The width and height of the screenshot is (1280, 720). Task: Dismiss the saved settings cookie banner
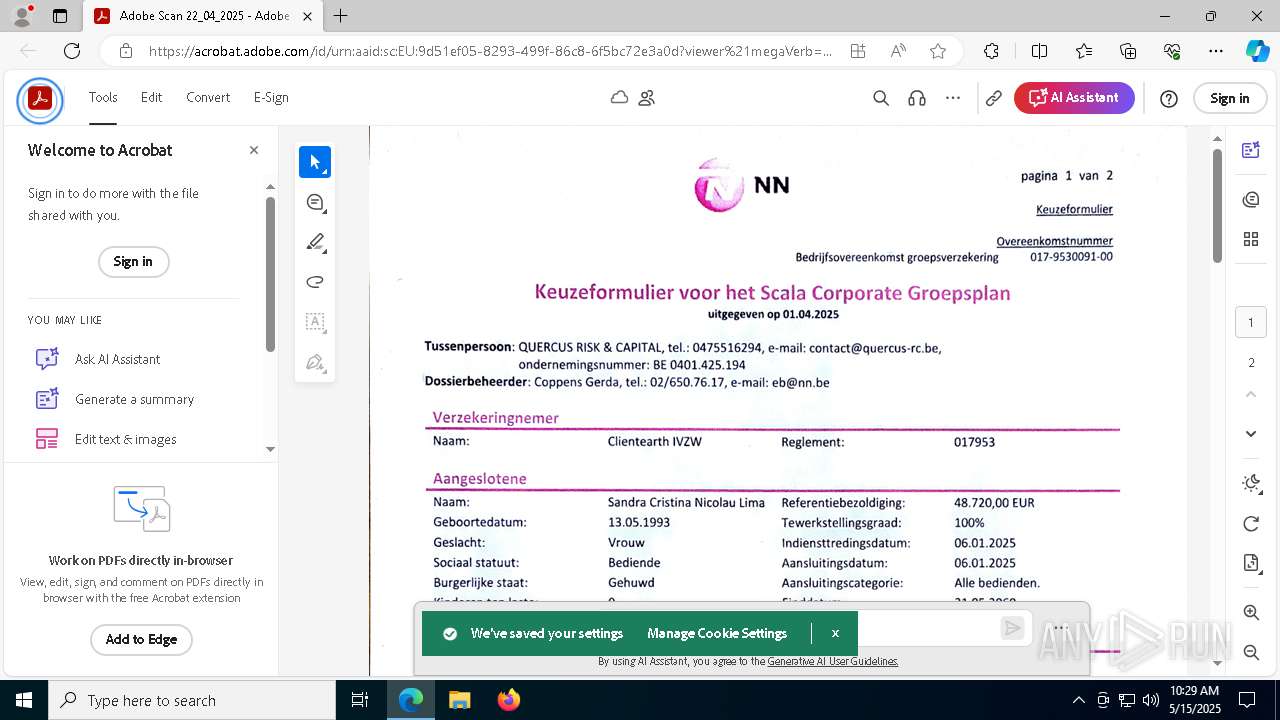tap(835, 633)
